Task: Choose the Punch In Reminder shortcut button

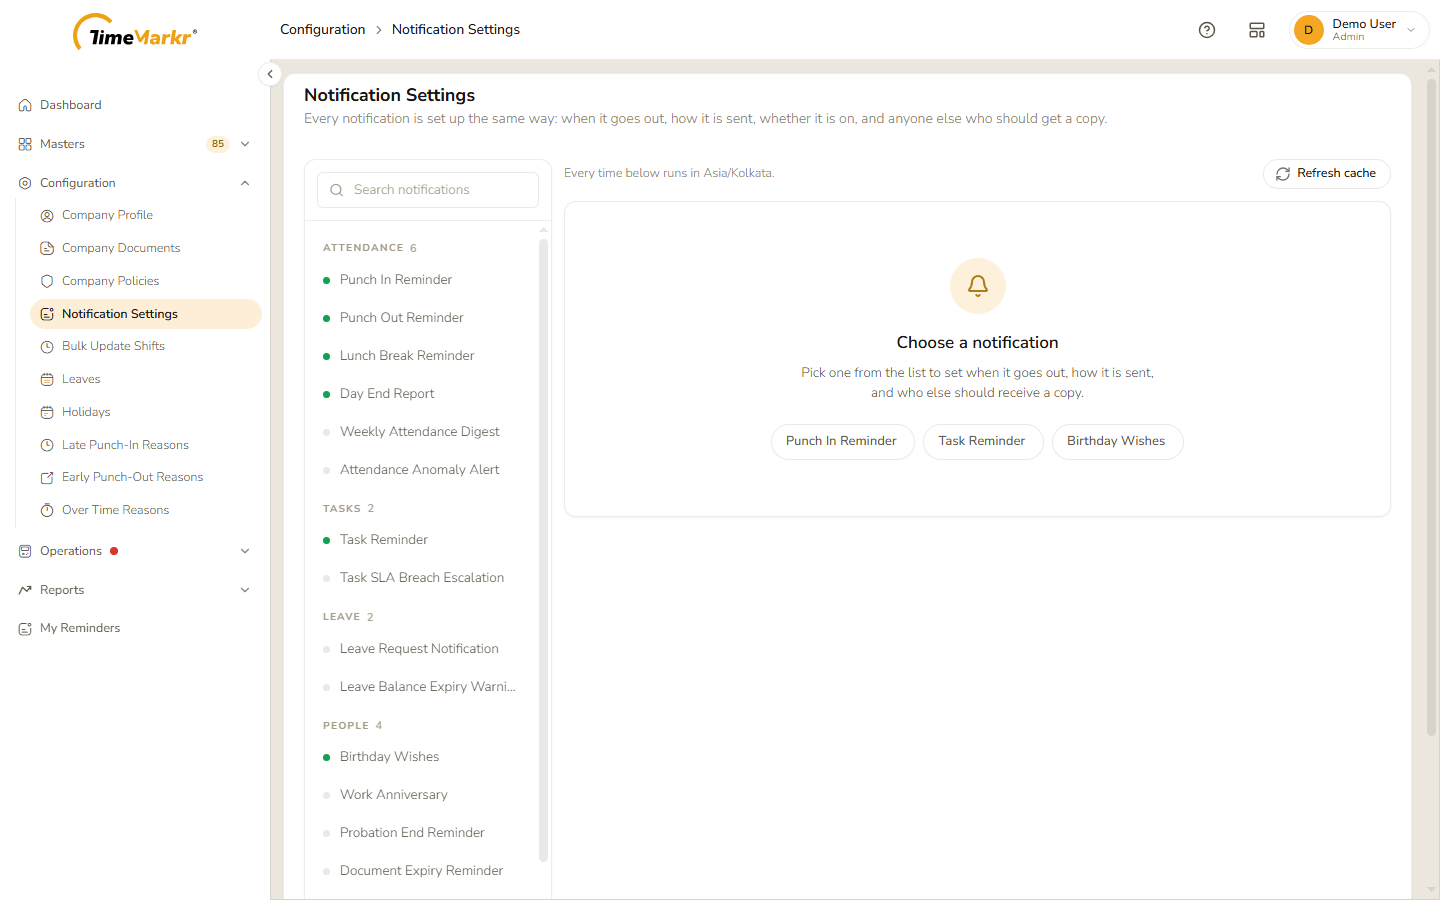Action: coord(842,442)
